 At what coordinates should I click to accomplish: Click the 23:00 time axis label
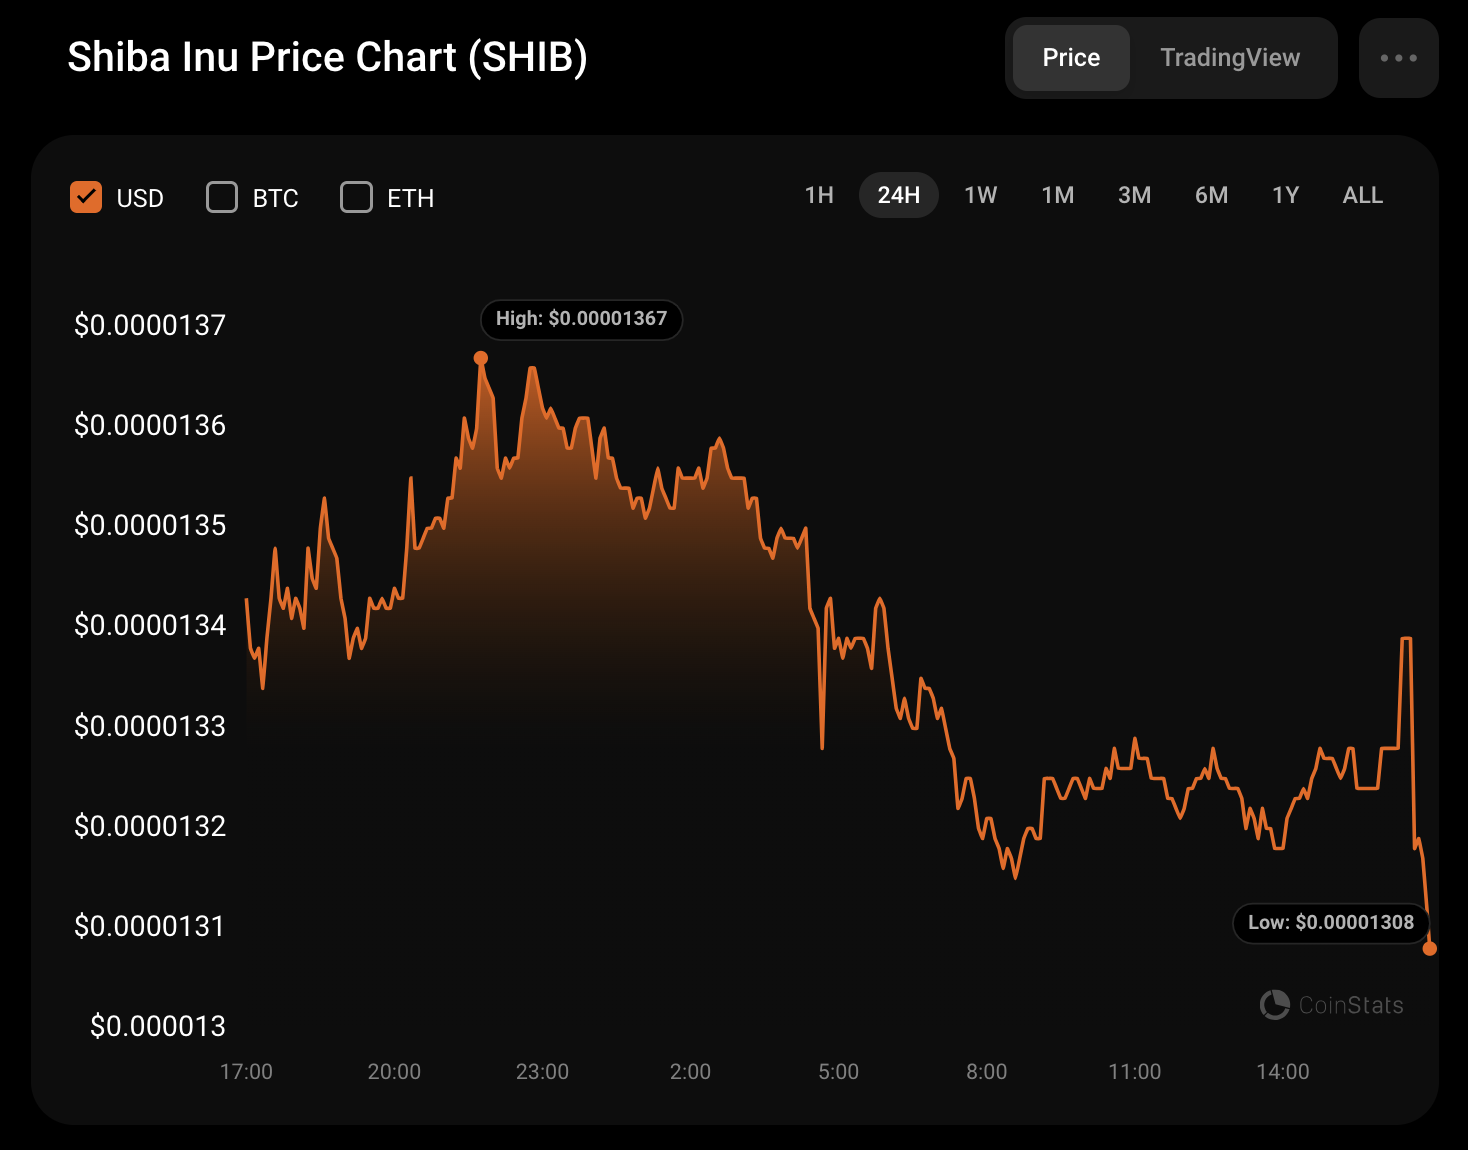pos(542,1072)
